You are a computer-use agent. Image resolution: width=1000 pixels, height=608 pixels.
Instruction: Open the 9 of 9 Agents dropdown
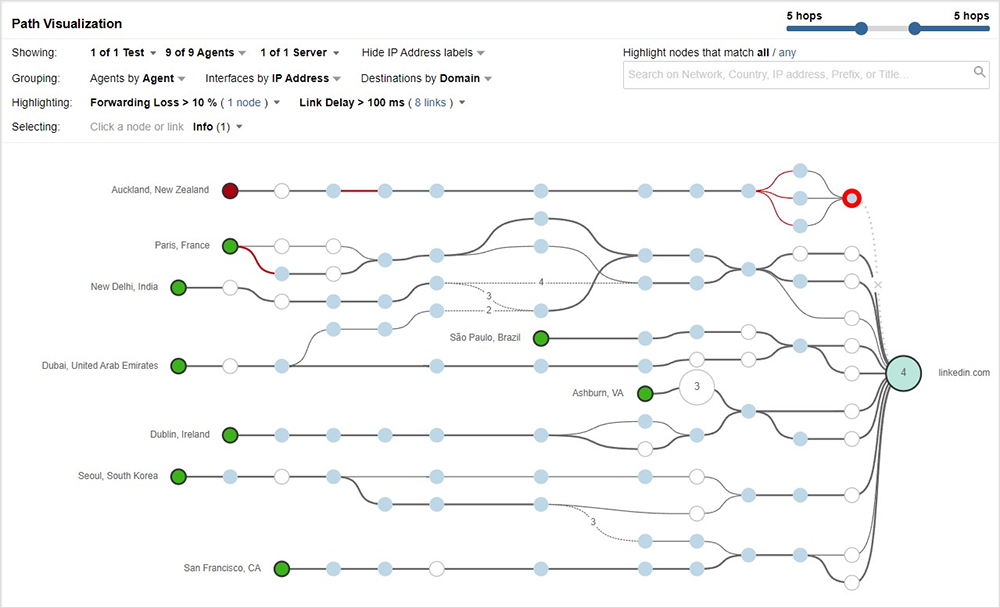pos(205,52)
